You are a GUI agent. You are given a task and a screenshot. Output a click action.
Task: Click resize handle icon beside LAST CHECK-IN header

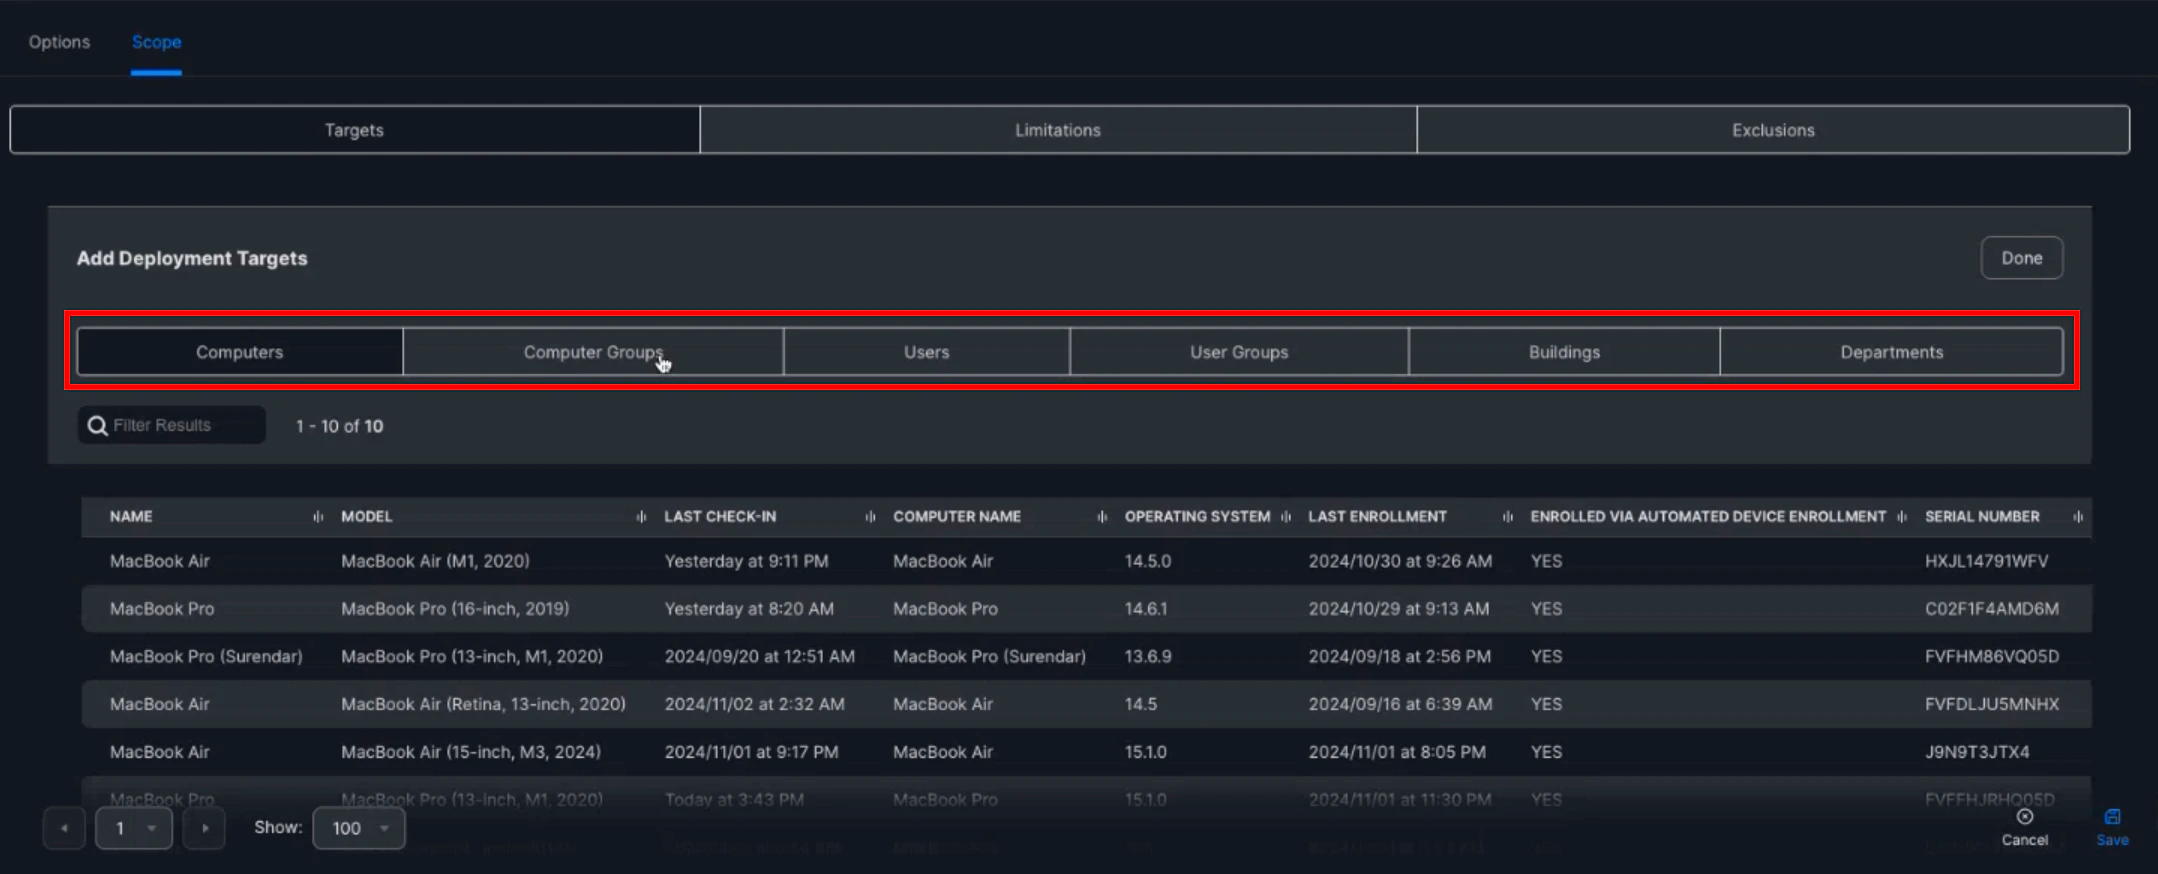tap(870, 517)
